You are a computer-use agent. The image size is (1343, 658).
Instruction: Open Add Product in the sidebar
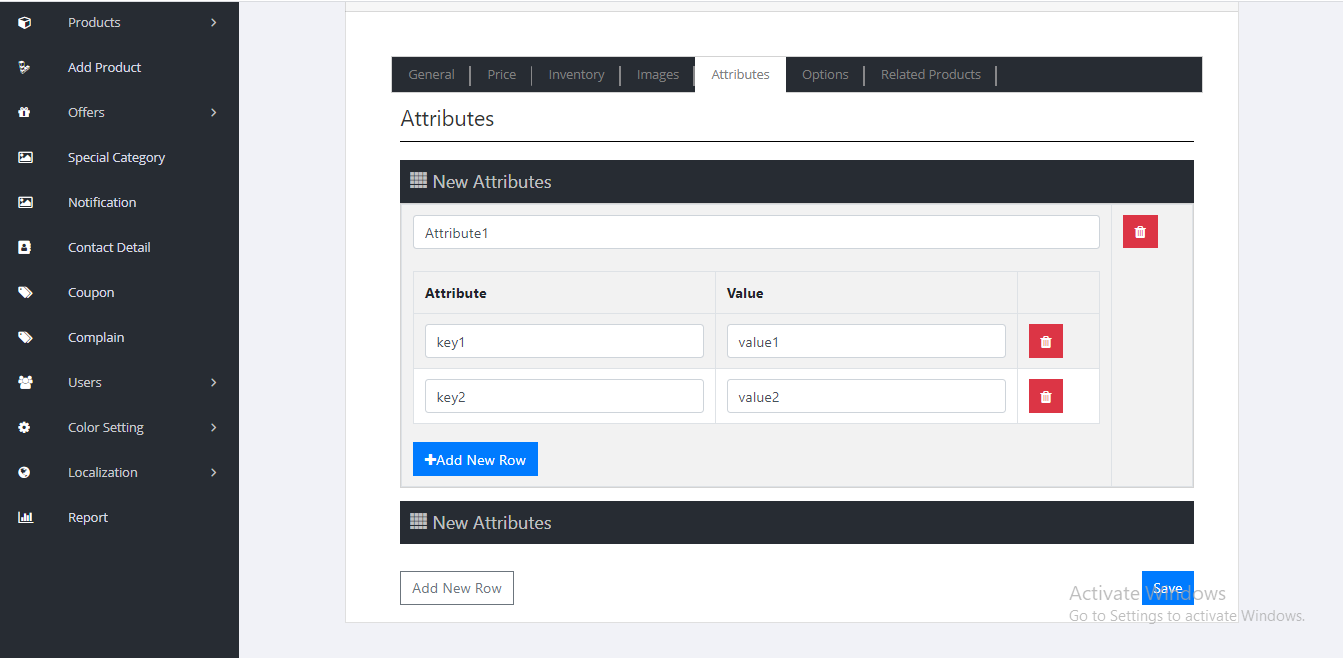click(x=104, y=67)
